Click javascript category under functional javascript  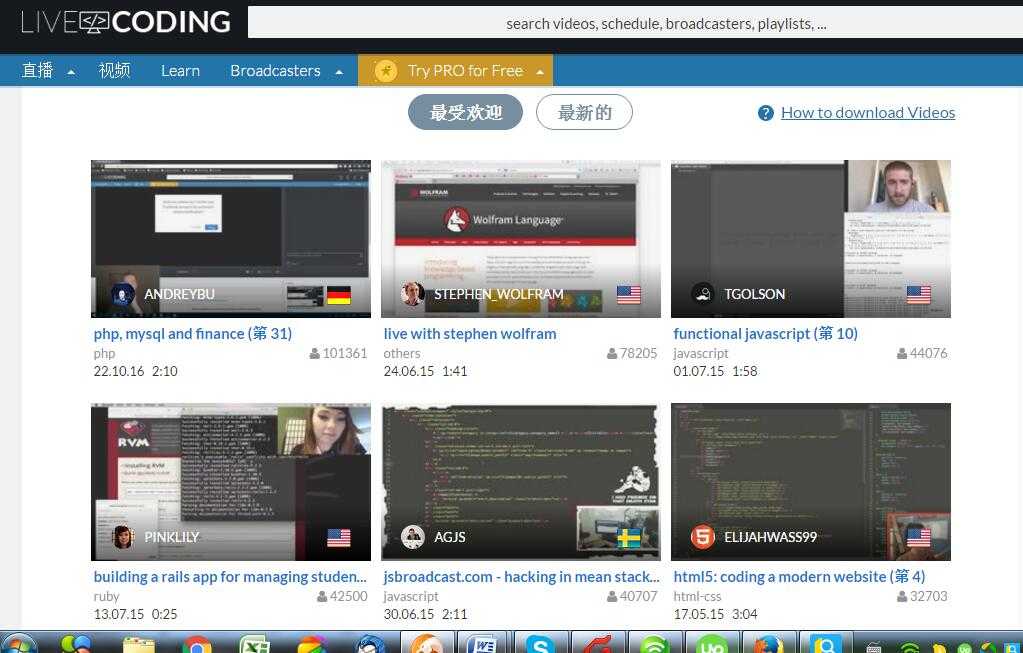[701, 354]
